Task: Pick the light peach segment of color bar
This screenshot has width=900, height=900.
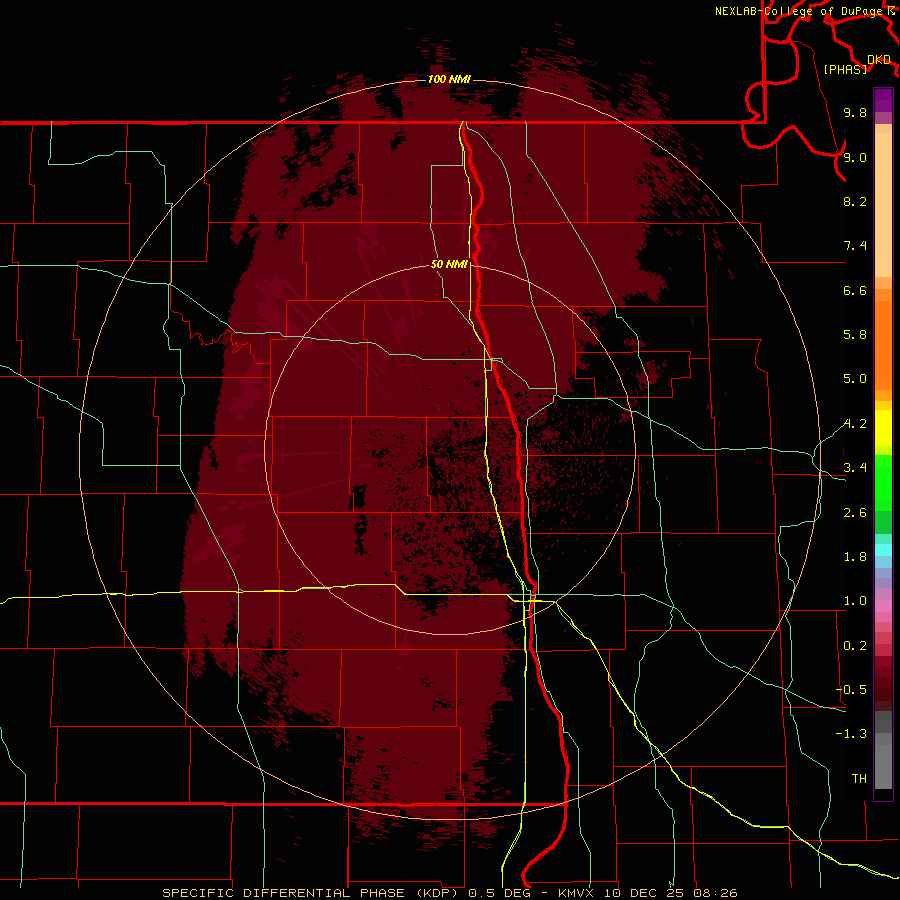Action: pos(883,205)
